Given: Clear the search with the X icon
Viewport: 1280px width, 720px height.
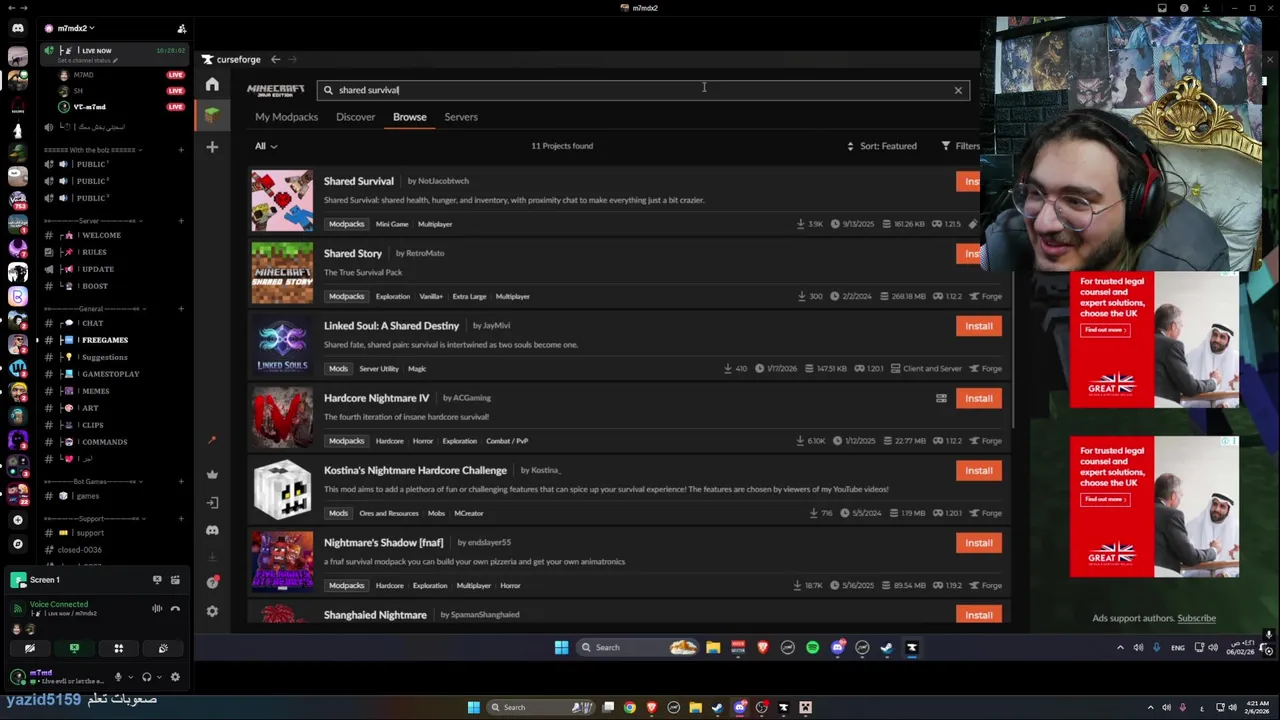Looking at the screenshot, I should [958, 90].
